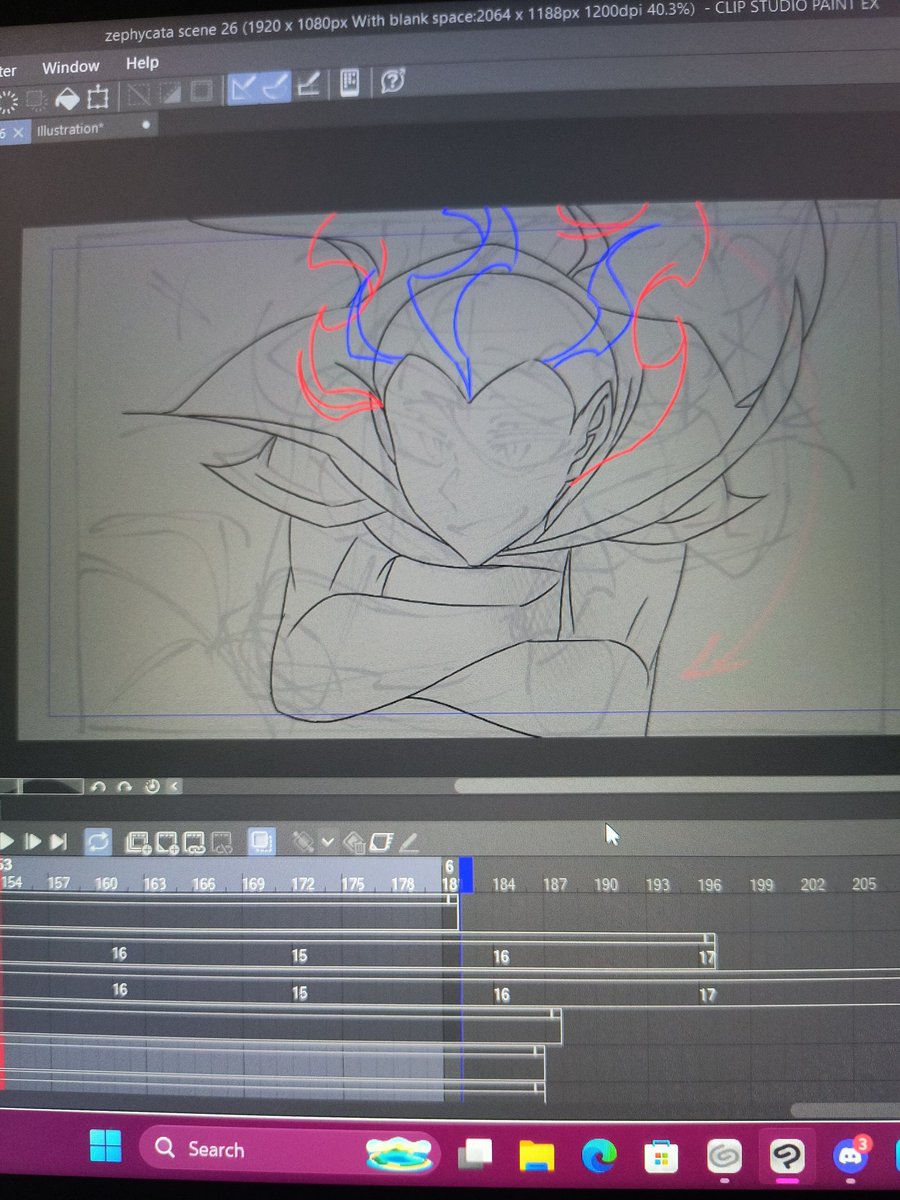Collapse the canvas navigation bar arrow
Viewport: 900px width, 1200px height.
pyautogui.click(x=175, y=787)
